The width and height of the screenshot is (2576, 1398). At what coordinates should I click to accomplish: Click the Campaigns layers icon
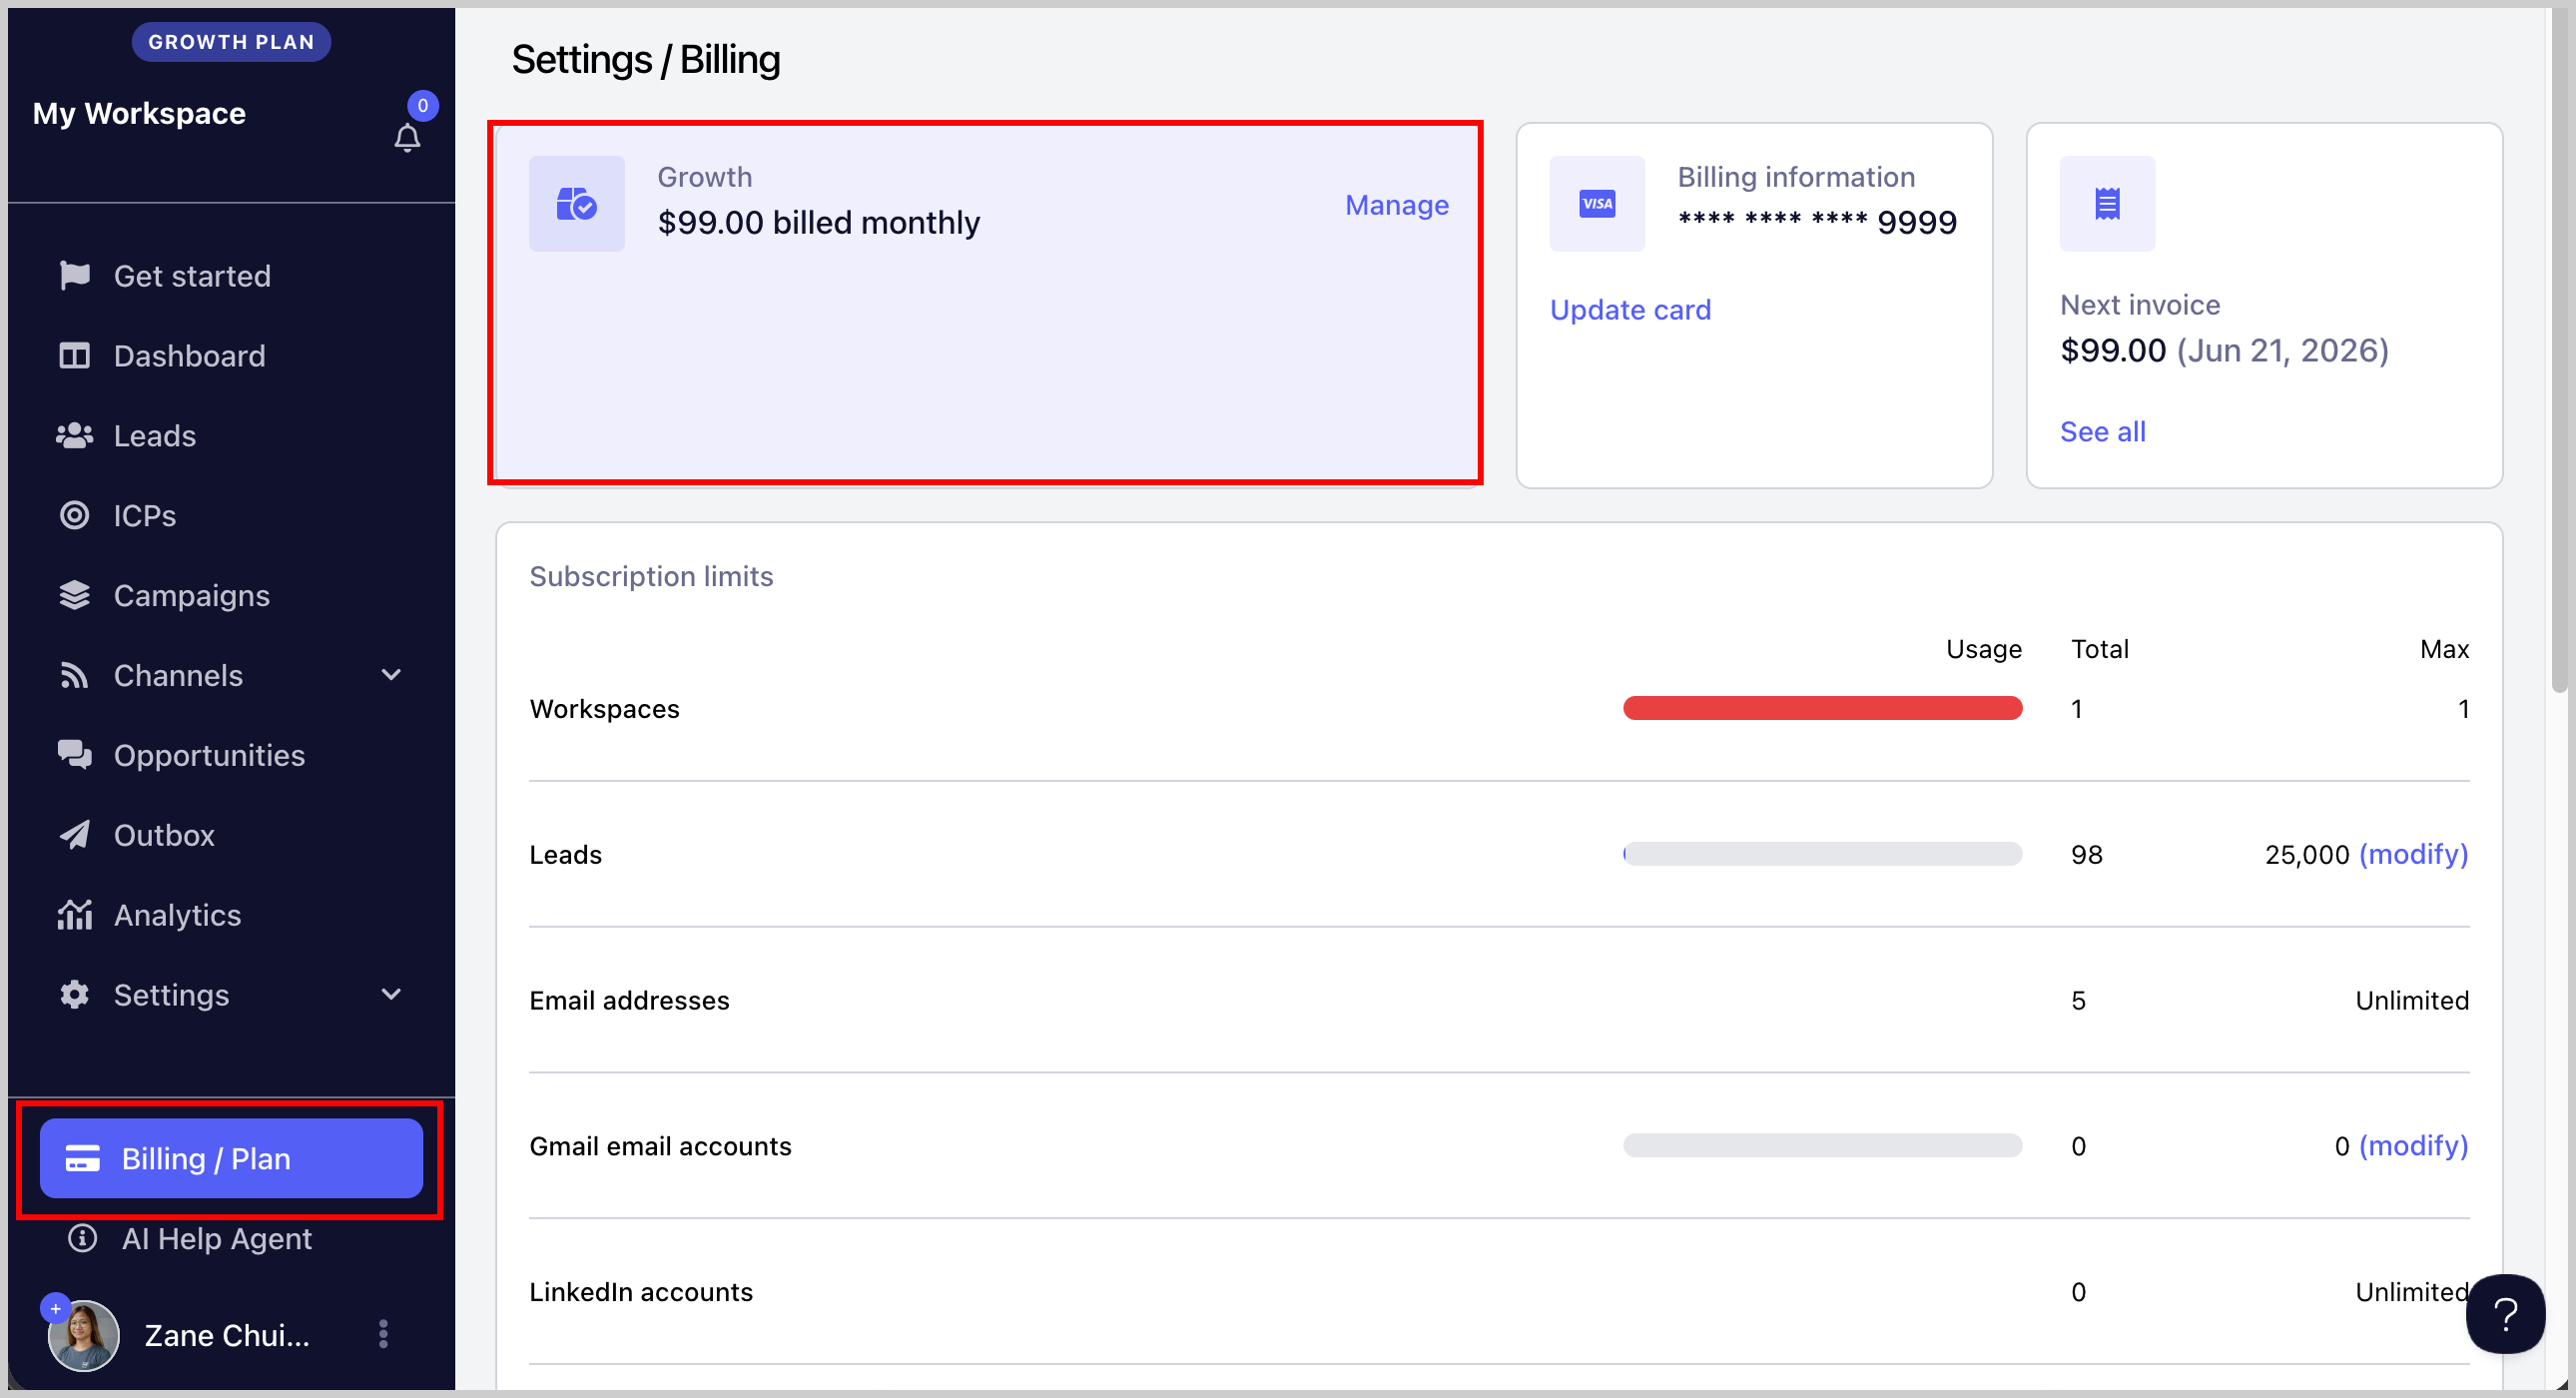click(75, 595)
